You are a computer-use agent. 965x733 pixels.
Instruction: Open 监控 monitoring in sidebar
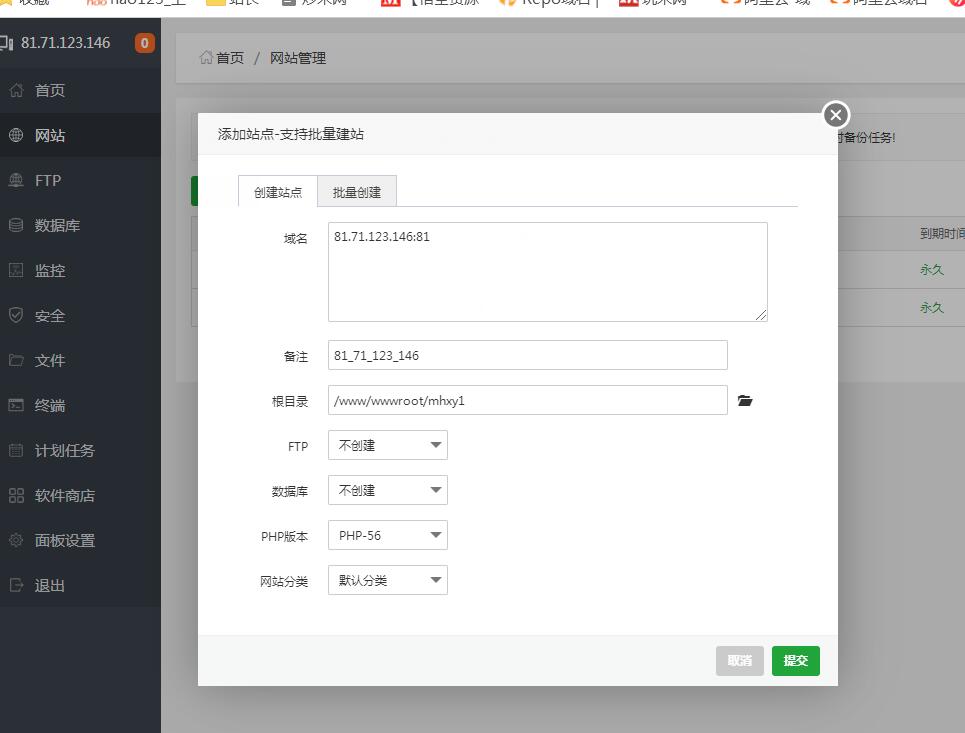click(x=50, y=271)
